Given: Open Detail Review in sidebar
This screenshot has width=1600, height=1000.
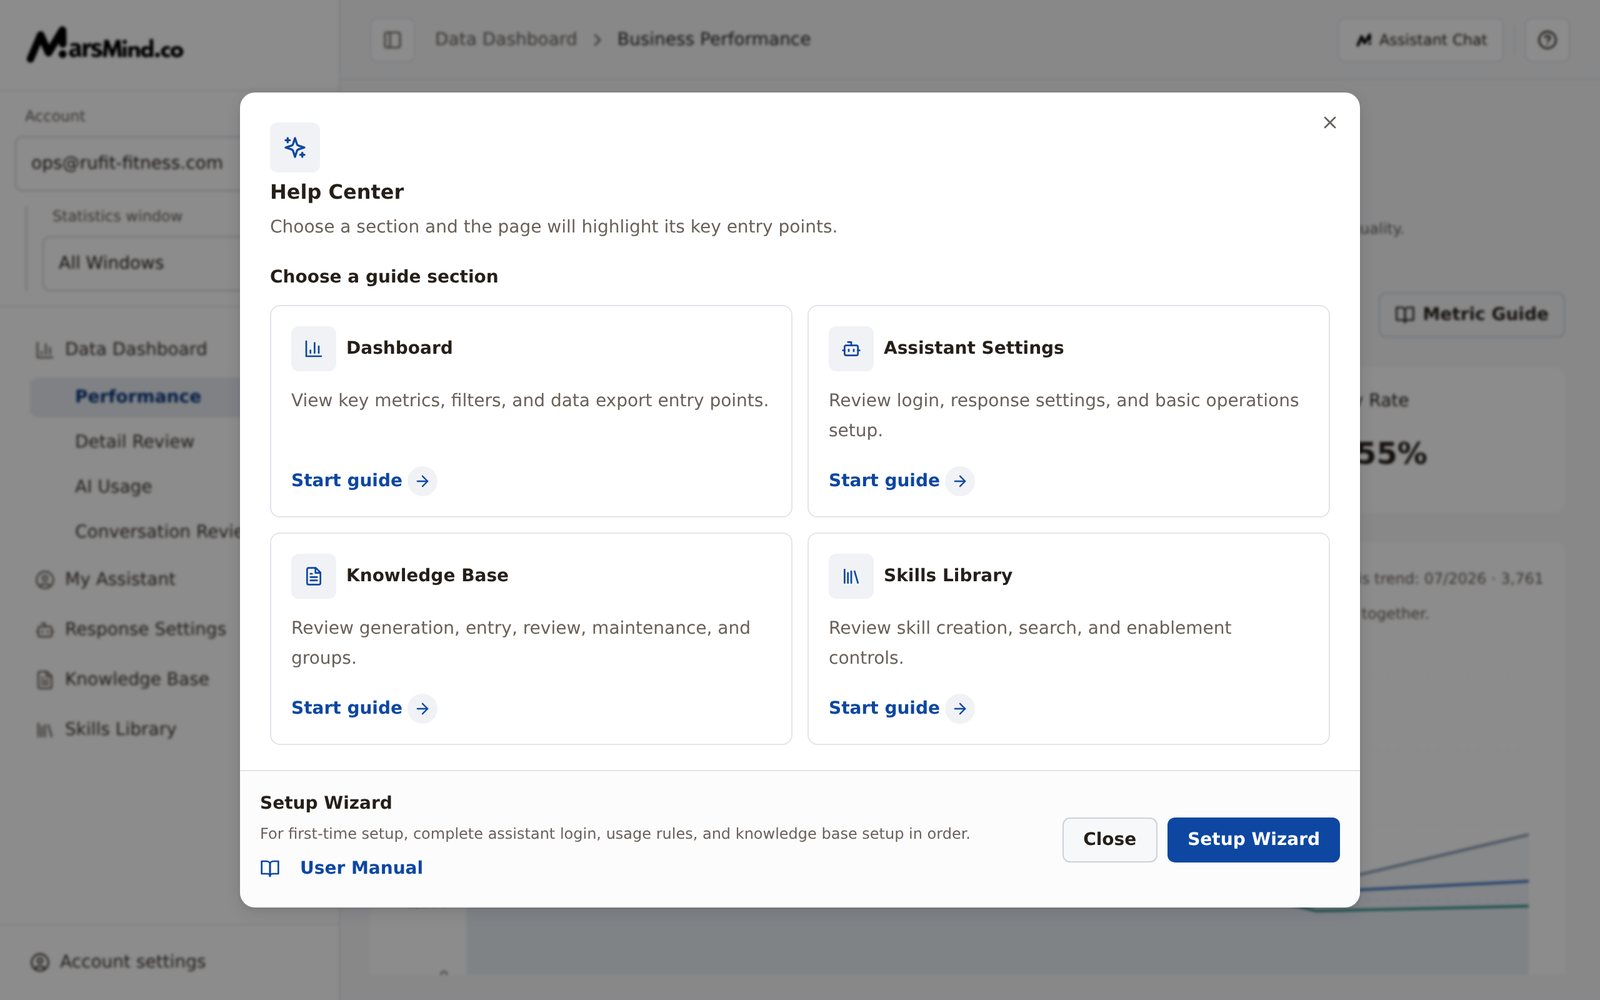Looking at the screenshot, I should click(x=134, y=442).
